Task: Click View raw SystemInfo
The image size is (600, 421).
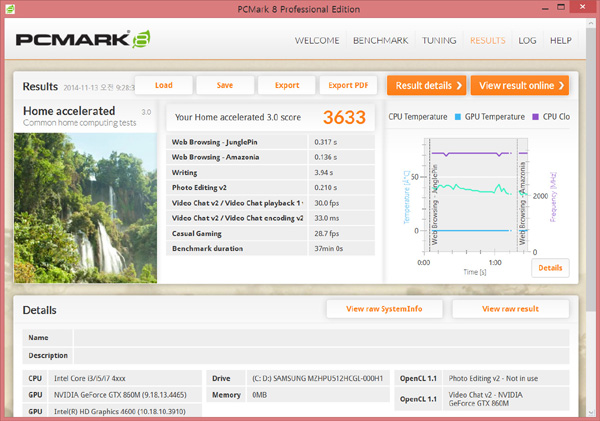Action: 384,309
